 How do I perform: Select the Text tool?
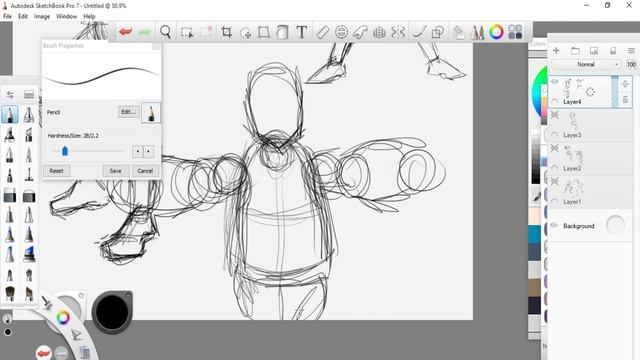[302, 32]
